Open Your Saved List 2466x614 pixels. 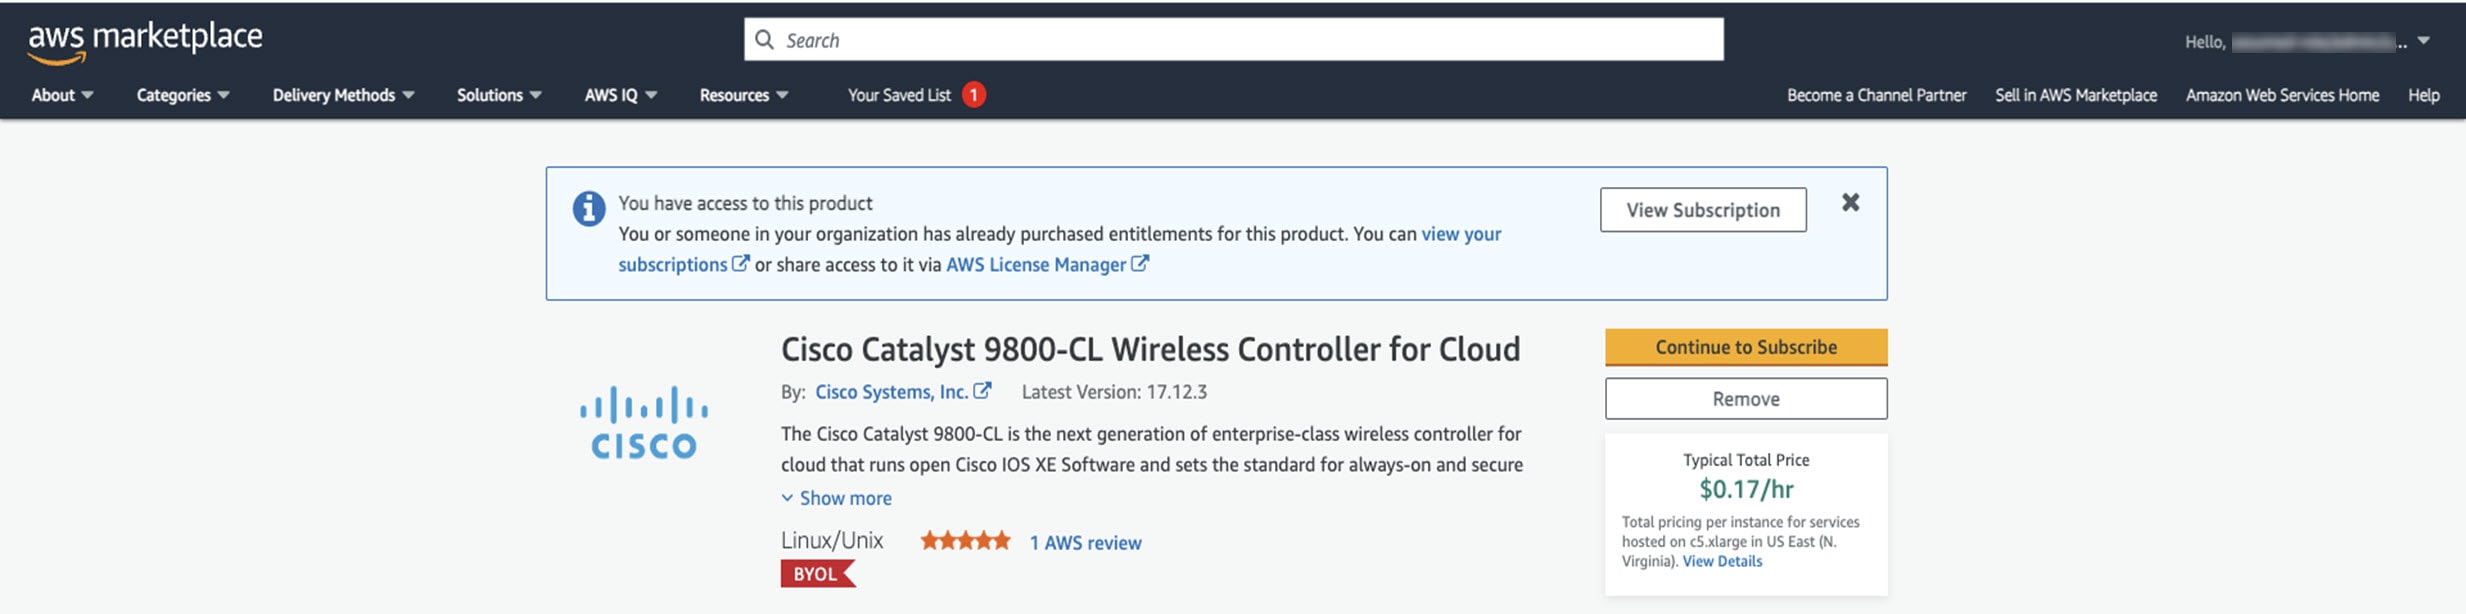coord(899,95)
